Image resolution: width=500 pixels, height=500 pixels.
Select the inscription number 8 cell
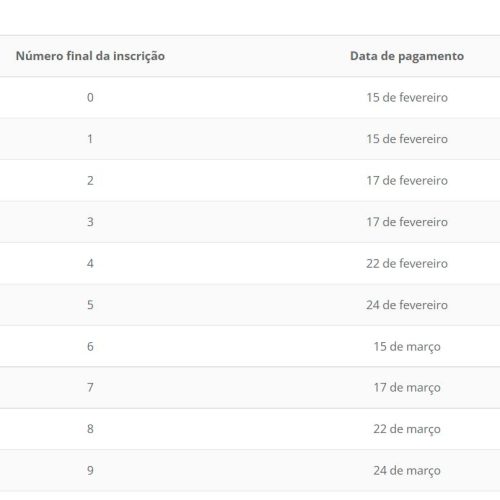pyautogui.click(x=90, y=429)
